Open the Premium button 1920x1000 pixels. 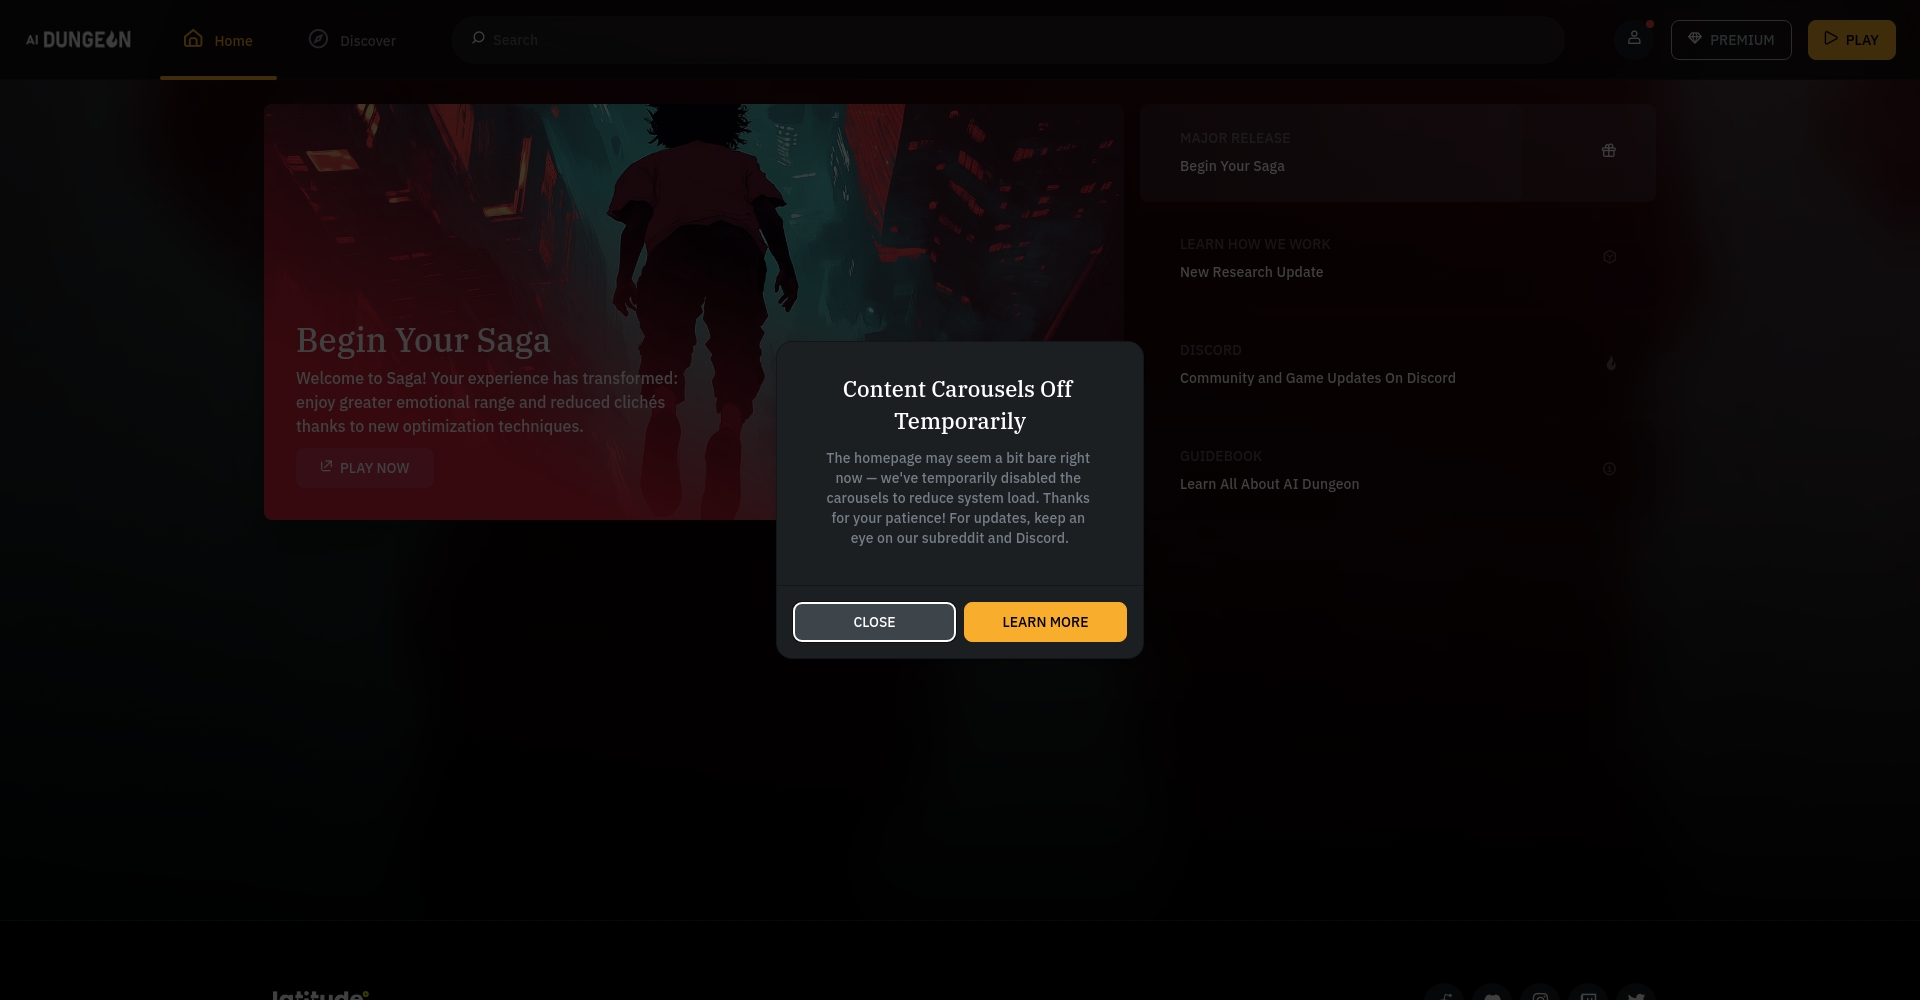coord(1731,40)
